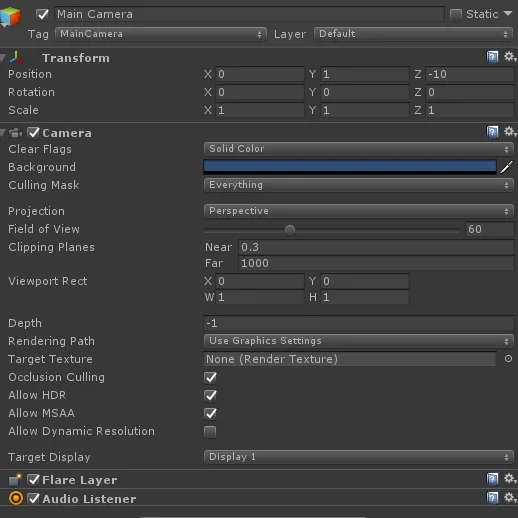Image resolution: width=518 pixels, height=518 pixels.
Task: Open the Rendering Path dropdown
Action: coord(359,341)
